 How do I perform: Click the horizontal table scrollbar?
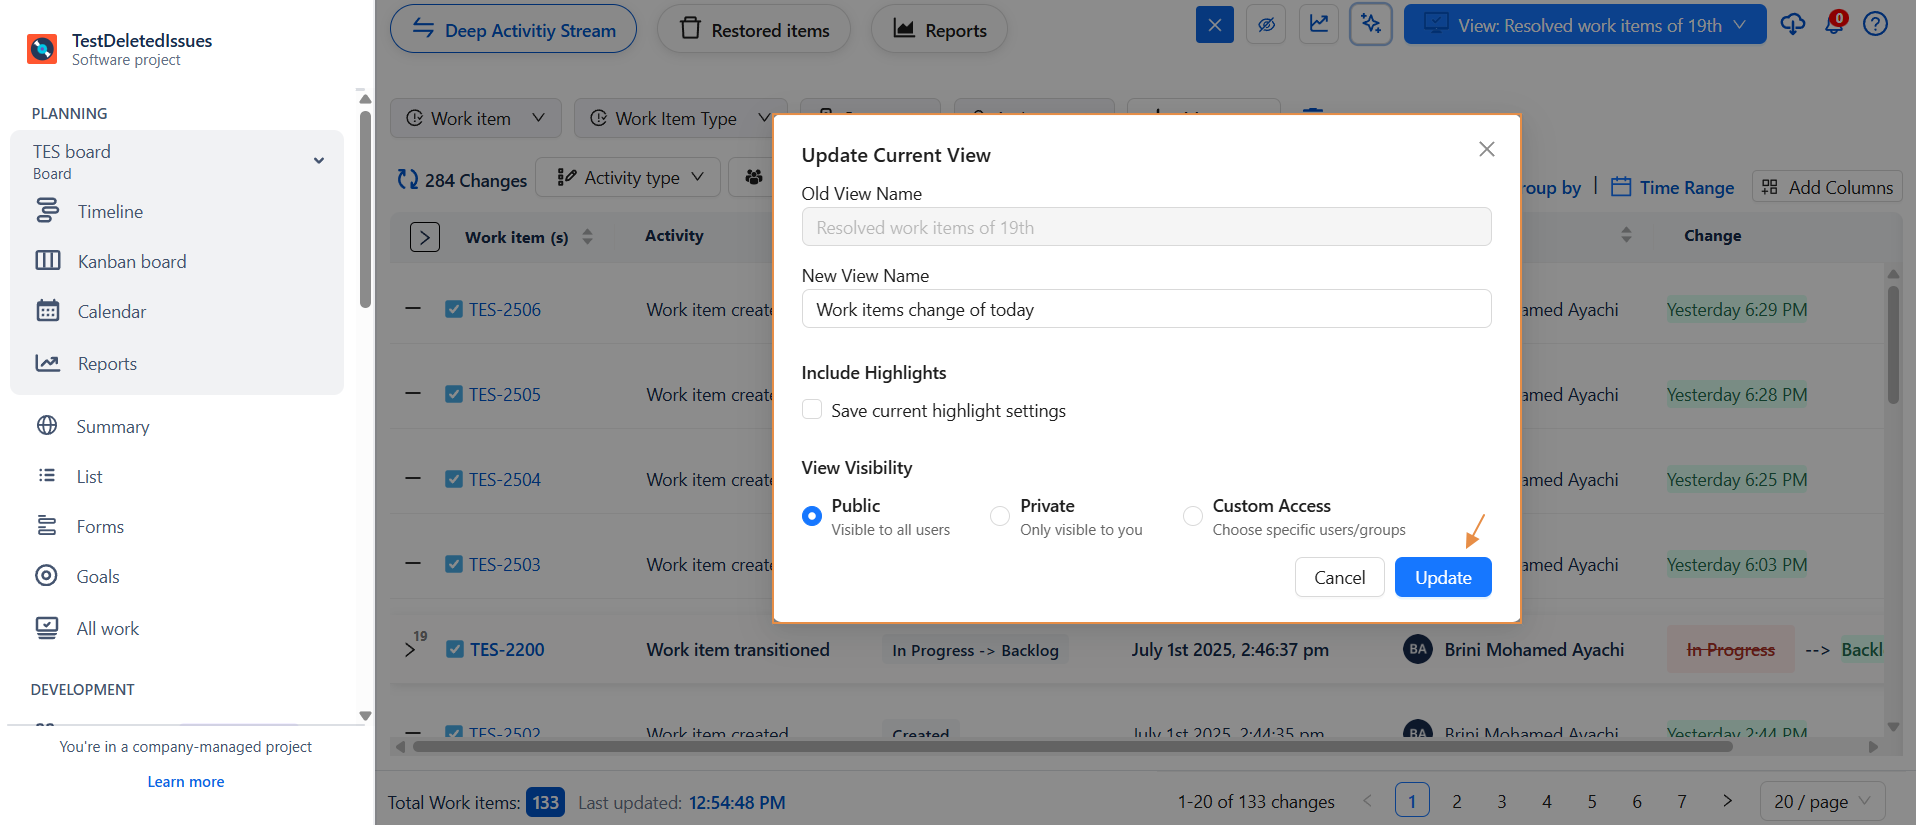click(x=1070, y=746)
